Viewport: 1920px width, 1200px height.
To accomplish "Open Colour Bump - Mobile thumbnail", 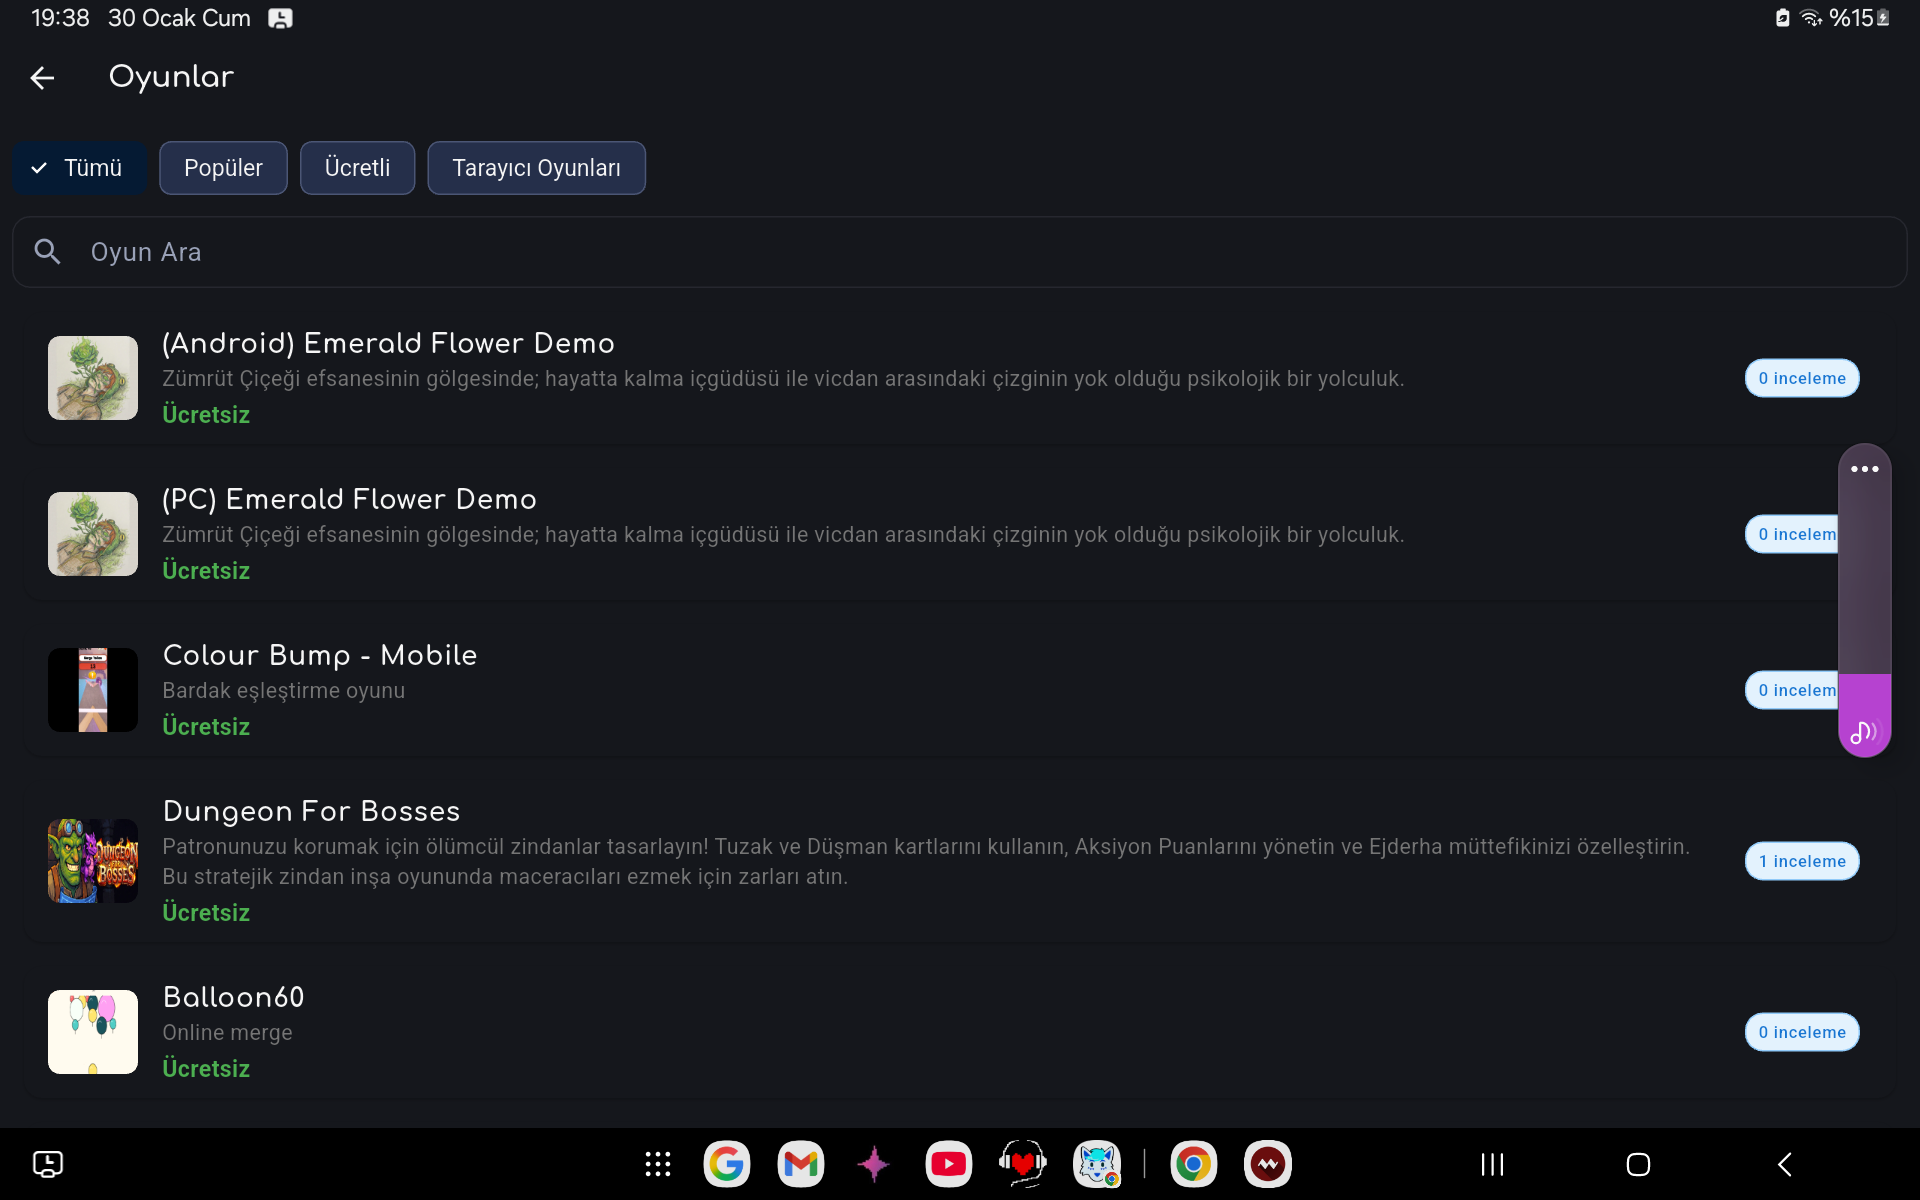I will [93, 690].
